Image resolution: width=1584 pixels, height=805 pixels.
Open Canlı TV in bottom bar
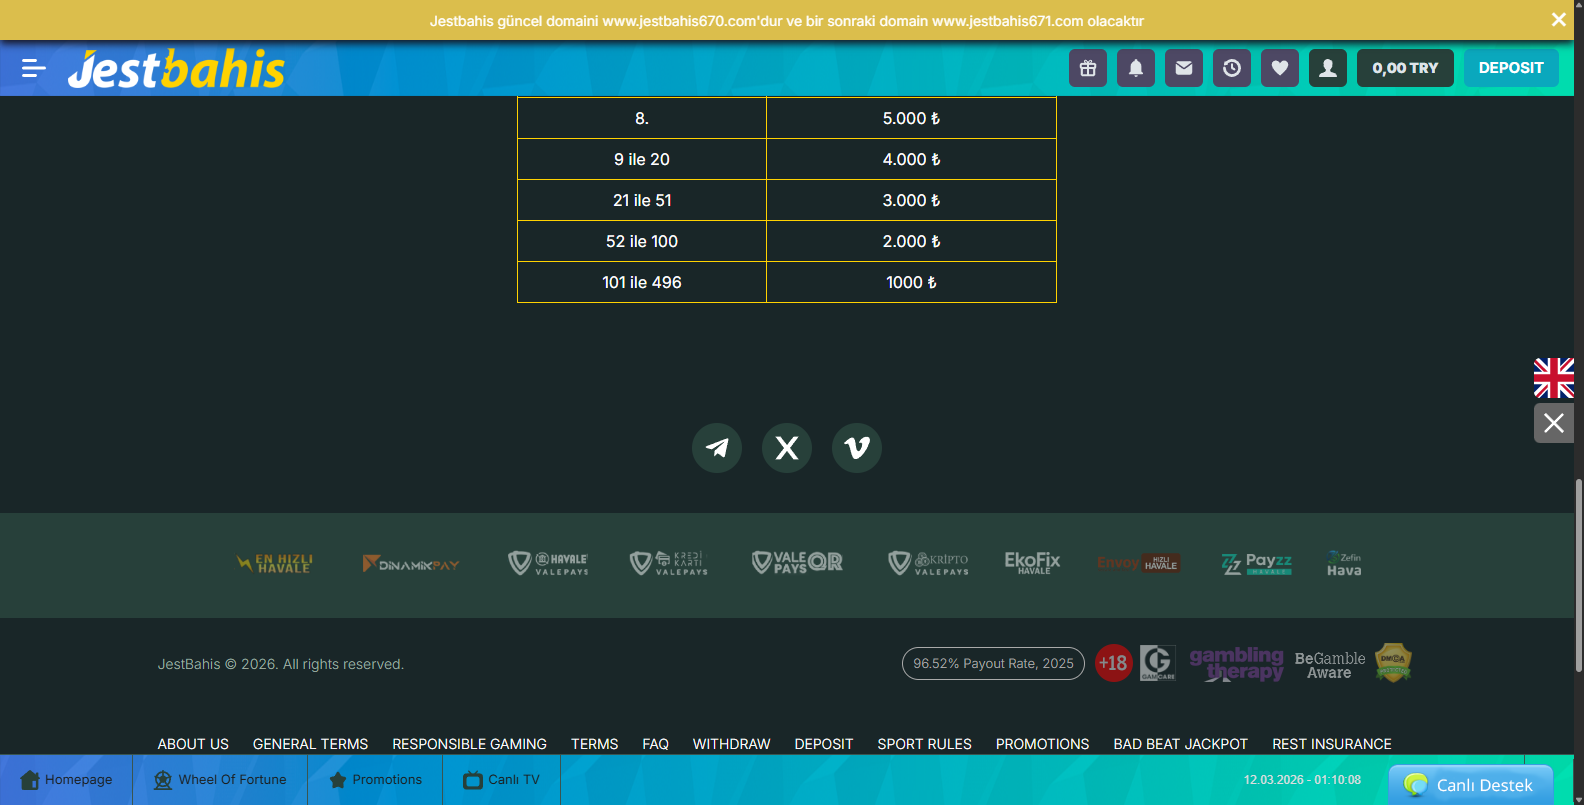click(501, 780)
